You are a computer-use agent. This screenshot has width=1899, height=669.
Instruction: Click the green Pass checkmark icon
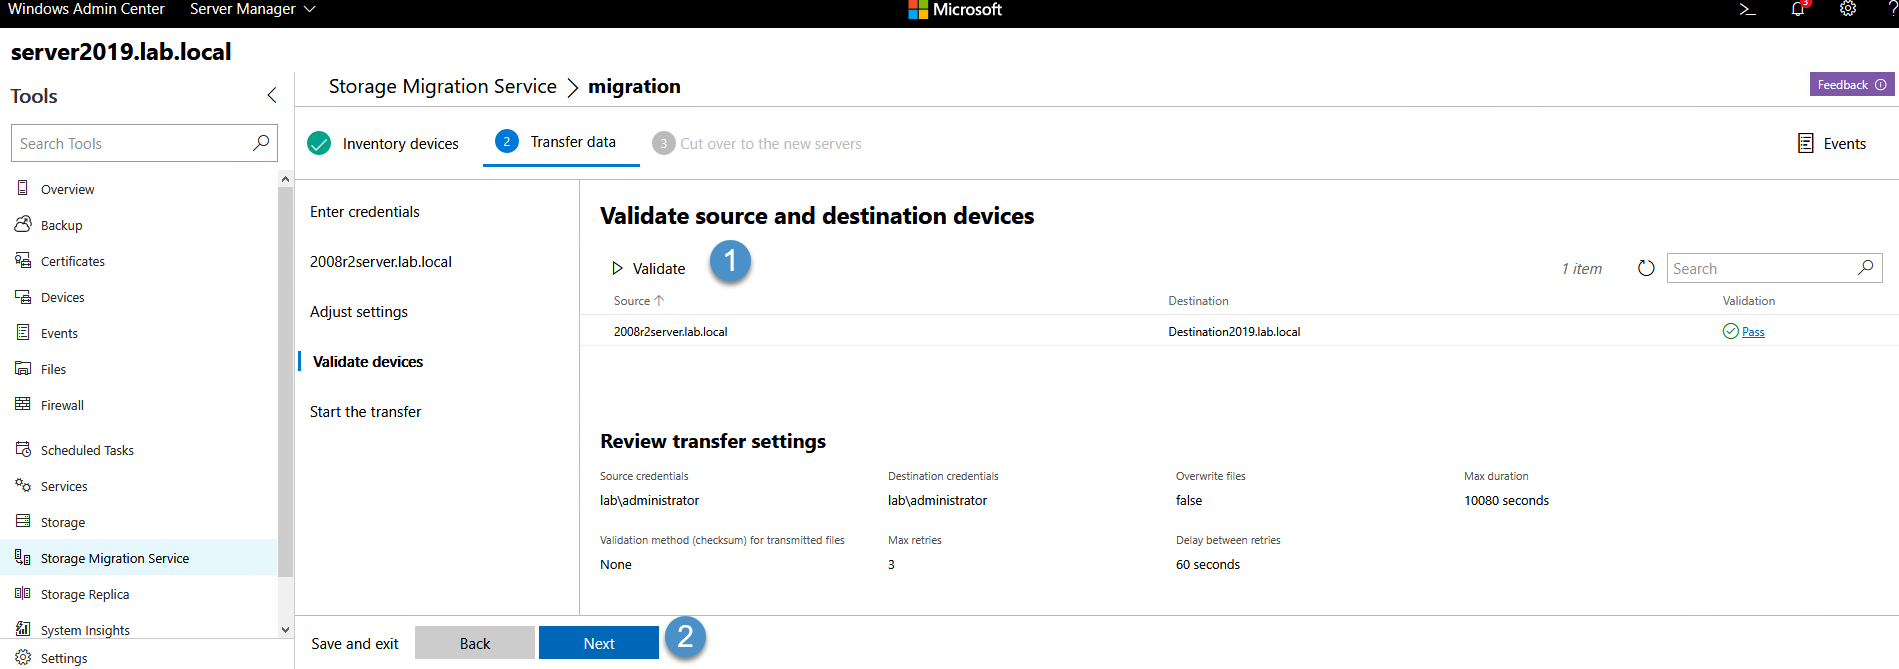(1731, 331)
